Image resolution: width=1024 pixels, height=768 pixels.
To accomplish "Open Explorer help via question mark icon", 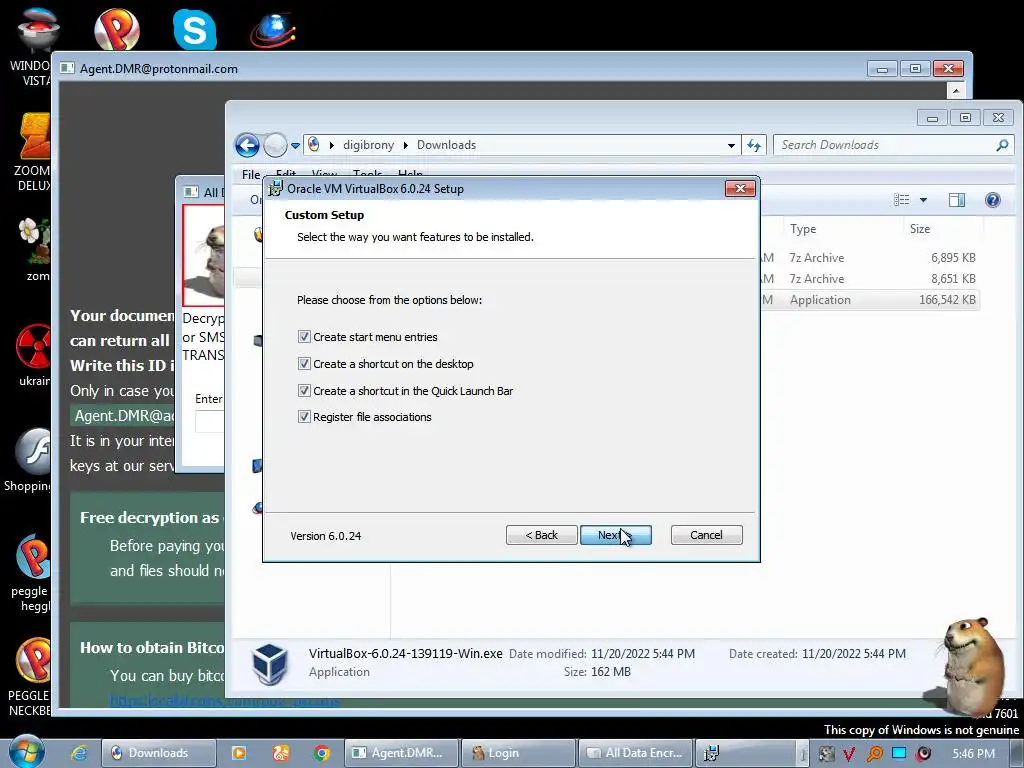I will [992, 200].
